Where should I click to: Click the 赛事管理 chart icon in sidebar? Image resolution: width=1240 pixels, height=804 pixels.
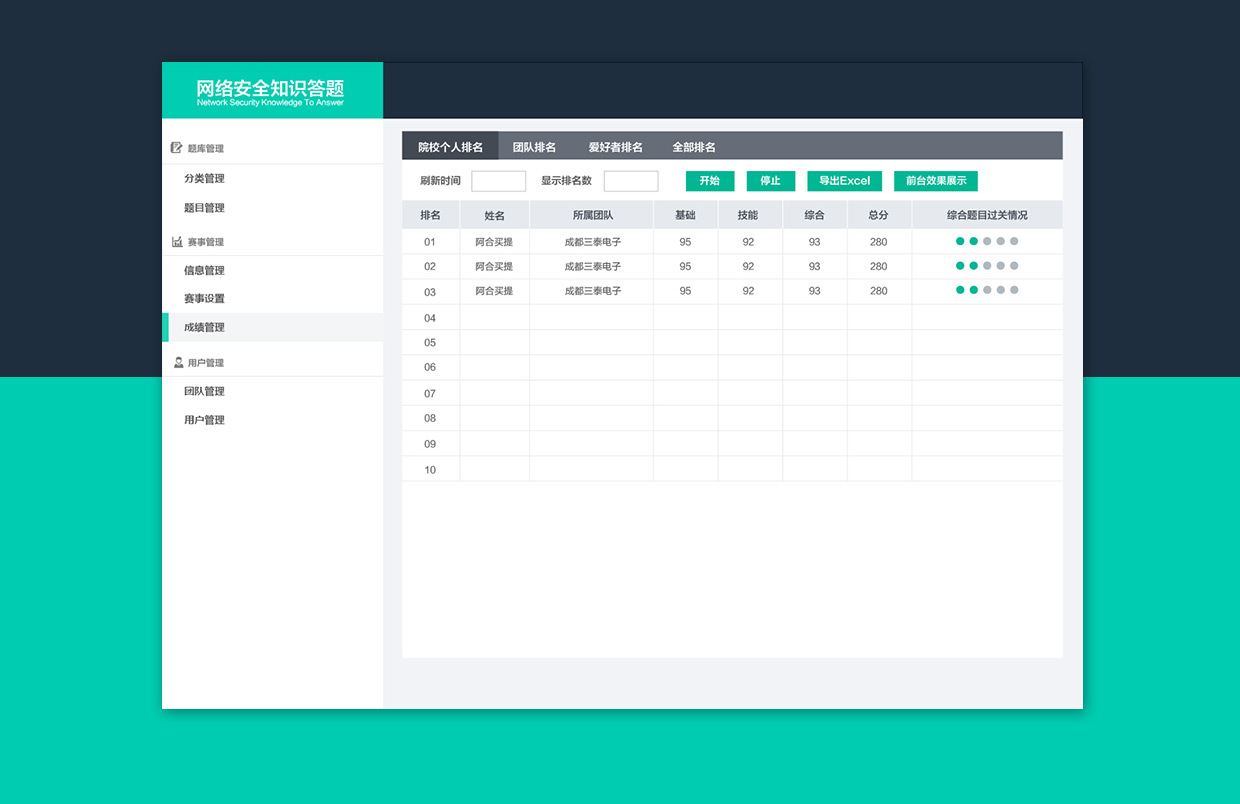[177, 242]
